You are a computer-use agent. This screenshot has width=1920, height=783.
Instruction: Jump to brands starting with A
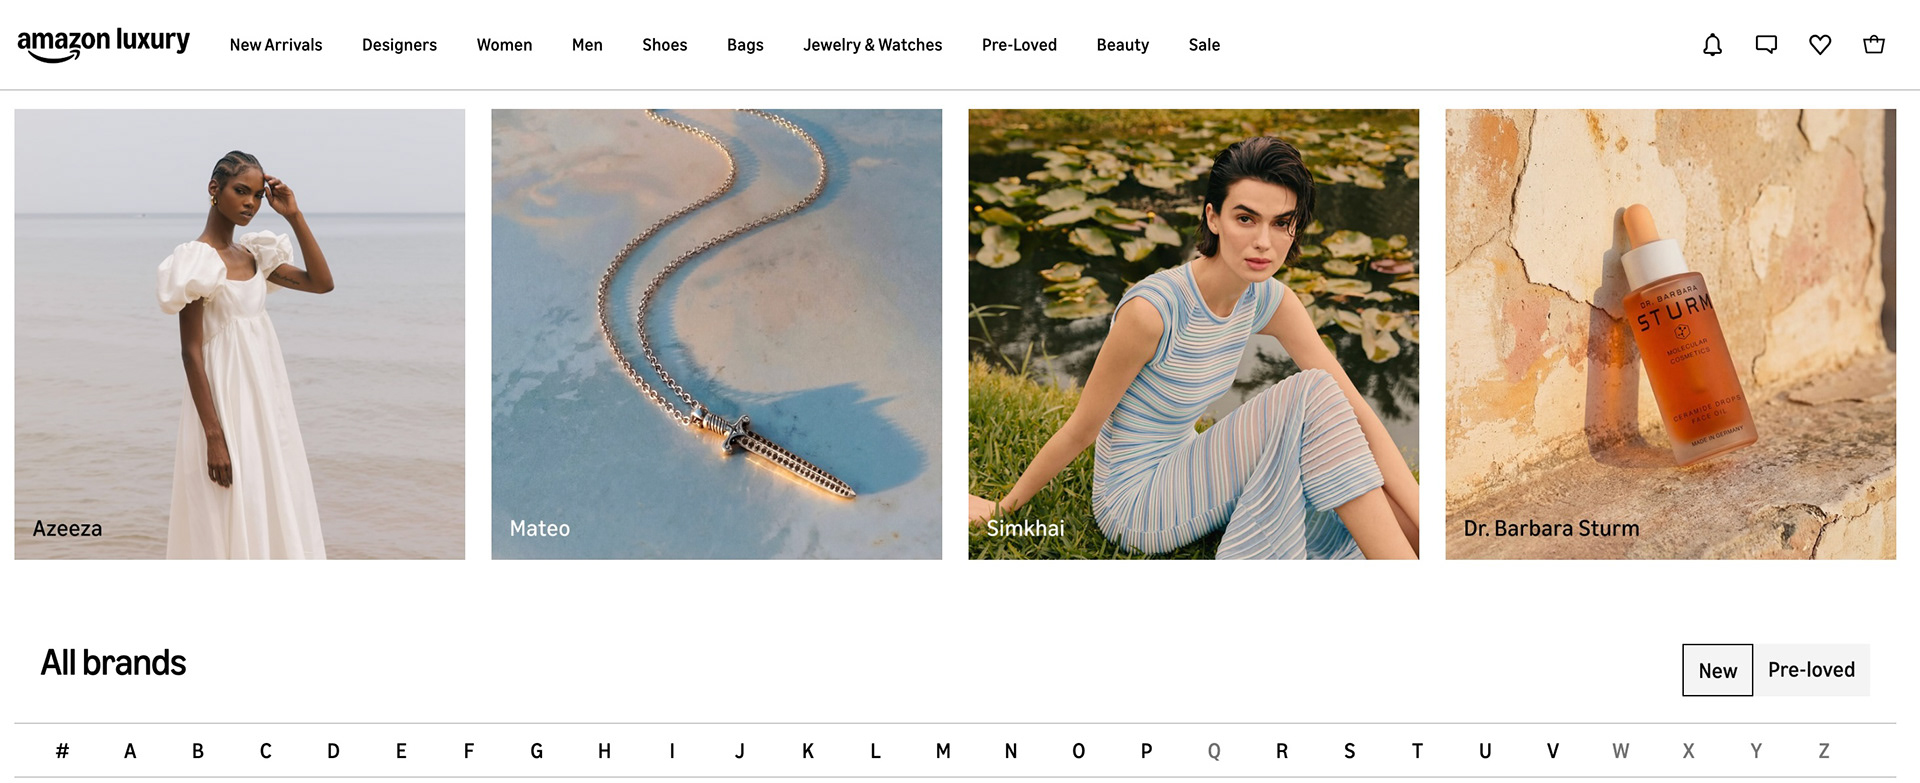click(130, 751)
